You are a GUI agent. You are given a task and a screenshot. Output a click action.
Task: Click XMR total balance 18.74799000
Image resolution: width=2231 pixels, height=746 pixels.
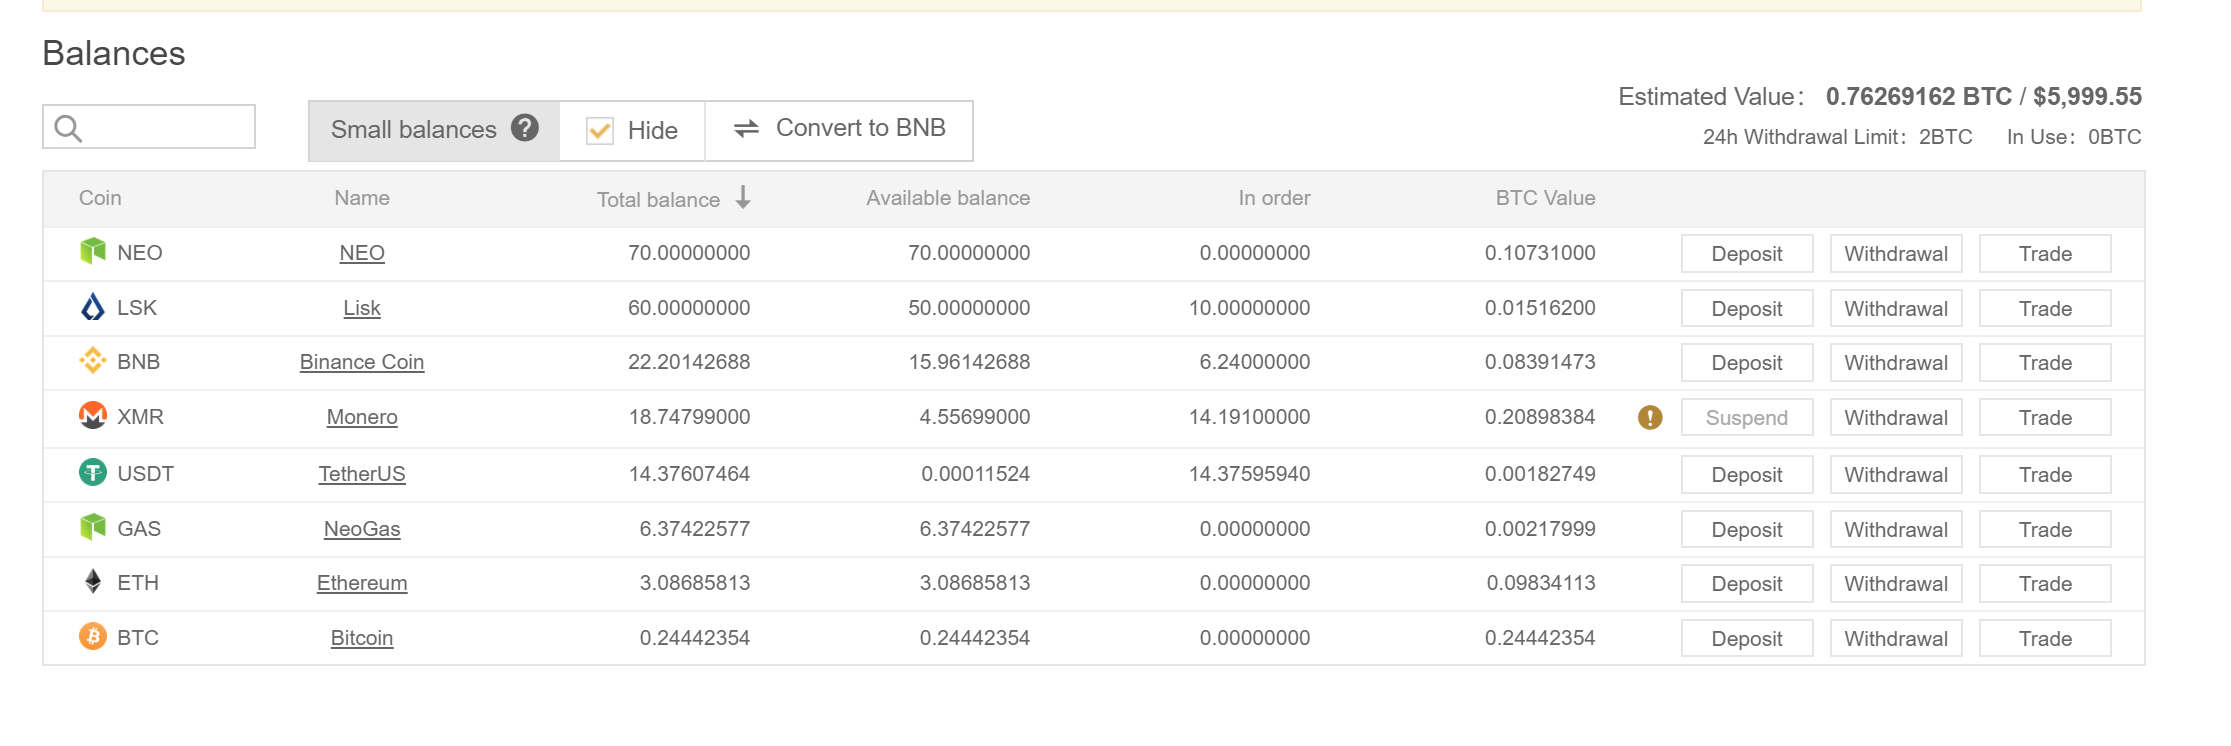(689, 417)
